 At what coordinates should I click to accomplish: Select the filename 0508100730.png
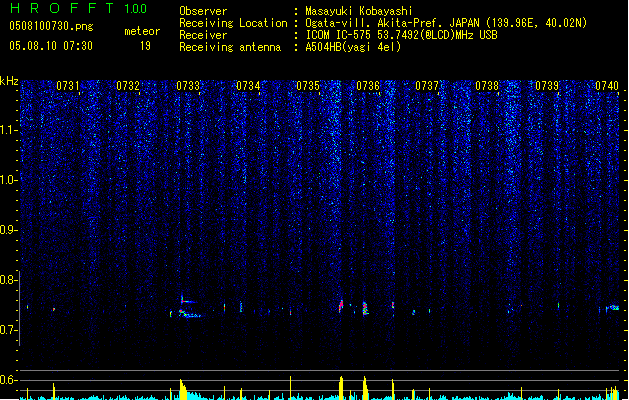click(x=51, y=27)
